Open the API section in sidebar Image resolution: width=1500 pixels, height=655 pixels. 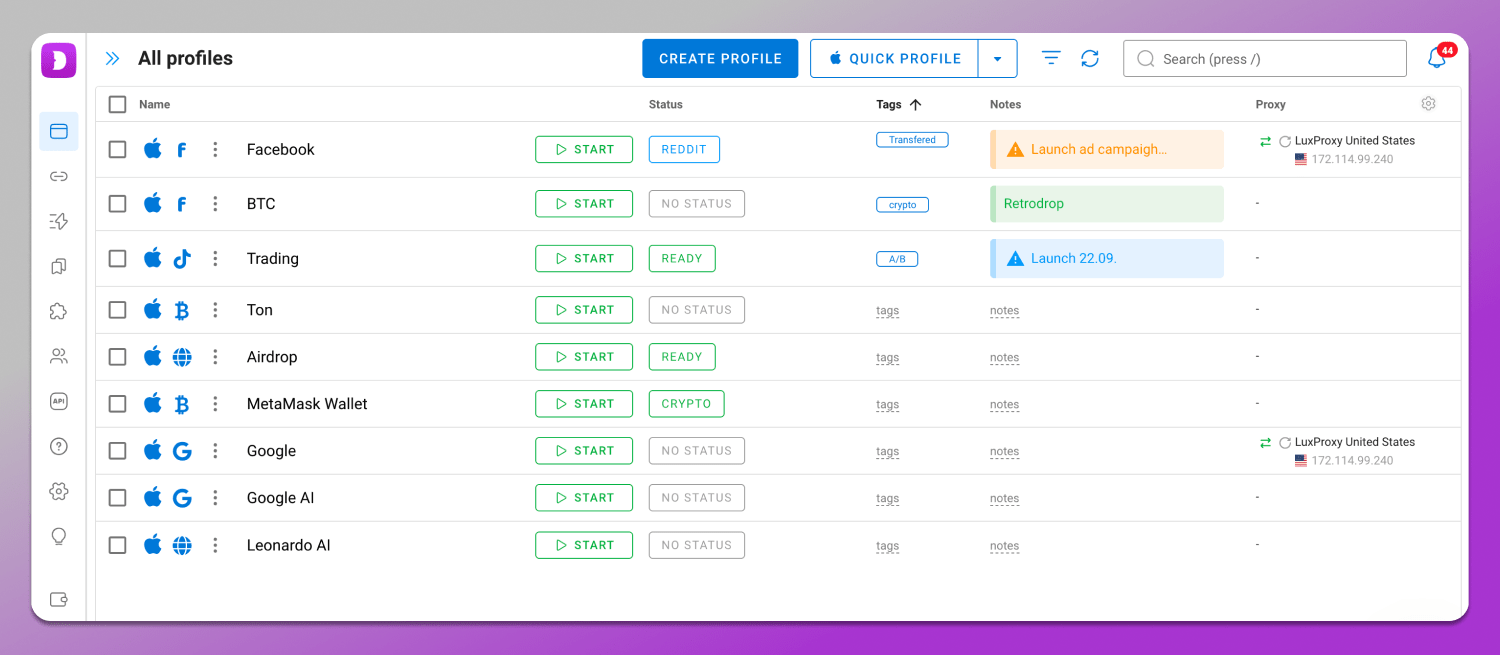coord(58,401)
